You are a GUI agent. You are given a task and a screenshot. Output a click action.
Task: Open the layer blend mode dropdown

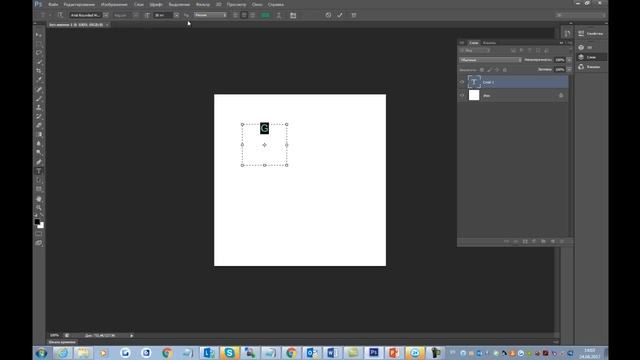tap(491, 60)
